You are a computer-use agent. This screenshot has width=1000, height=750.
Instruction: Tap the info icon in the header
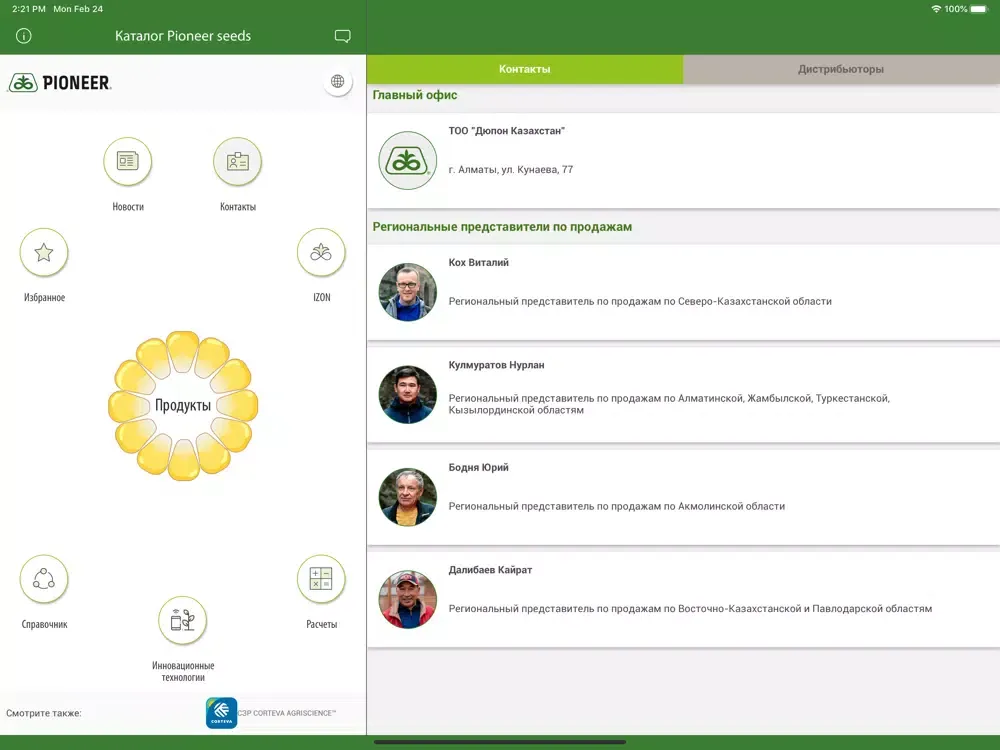[24, 36]
